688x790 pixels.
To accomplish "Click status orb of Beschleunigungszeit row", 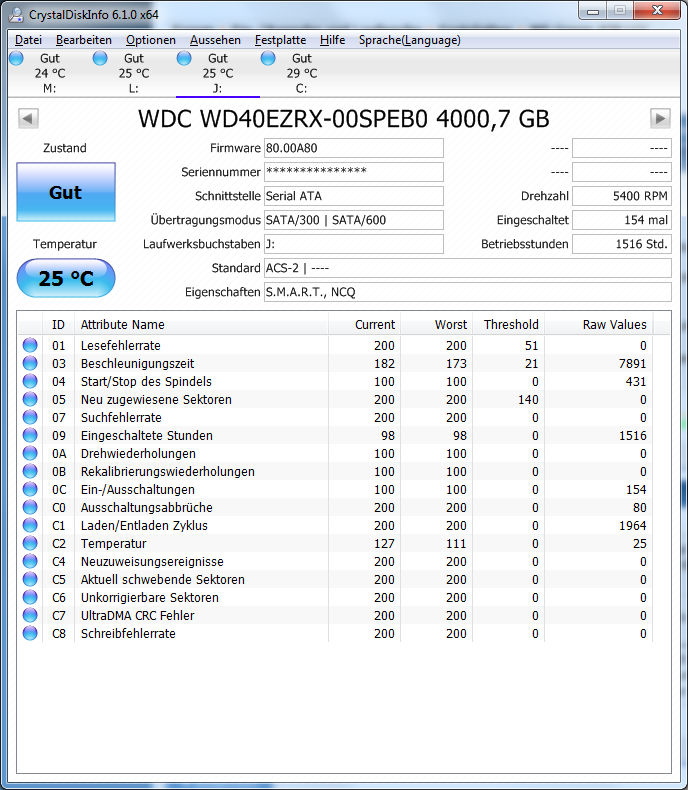I will (x=30, y=363).
